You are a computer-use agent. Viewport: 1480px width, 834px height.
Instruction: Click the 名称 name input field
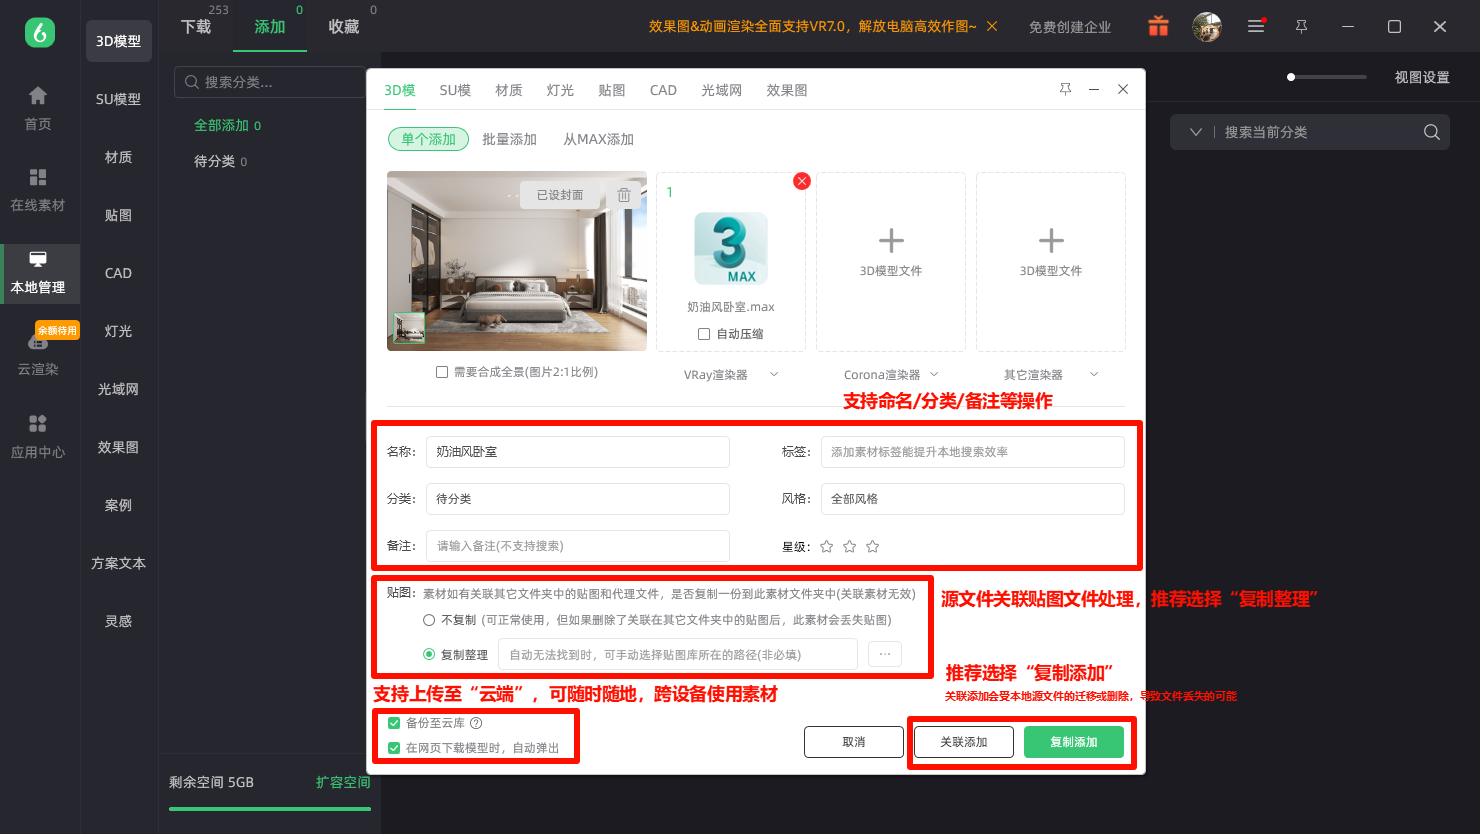pyautogui.click(x=578, y=452)
